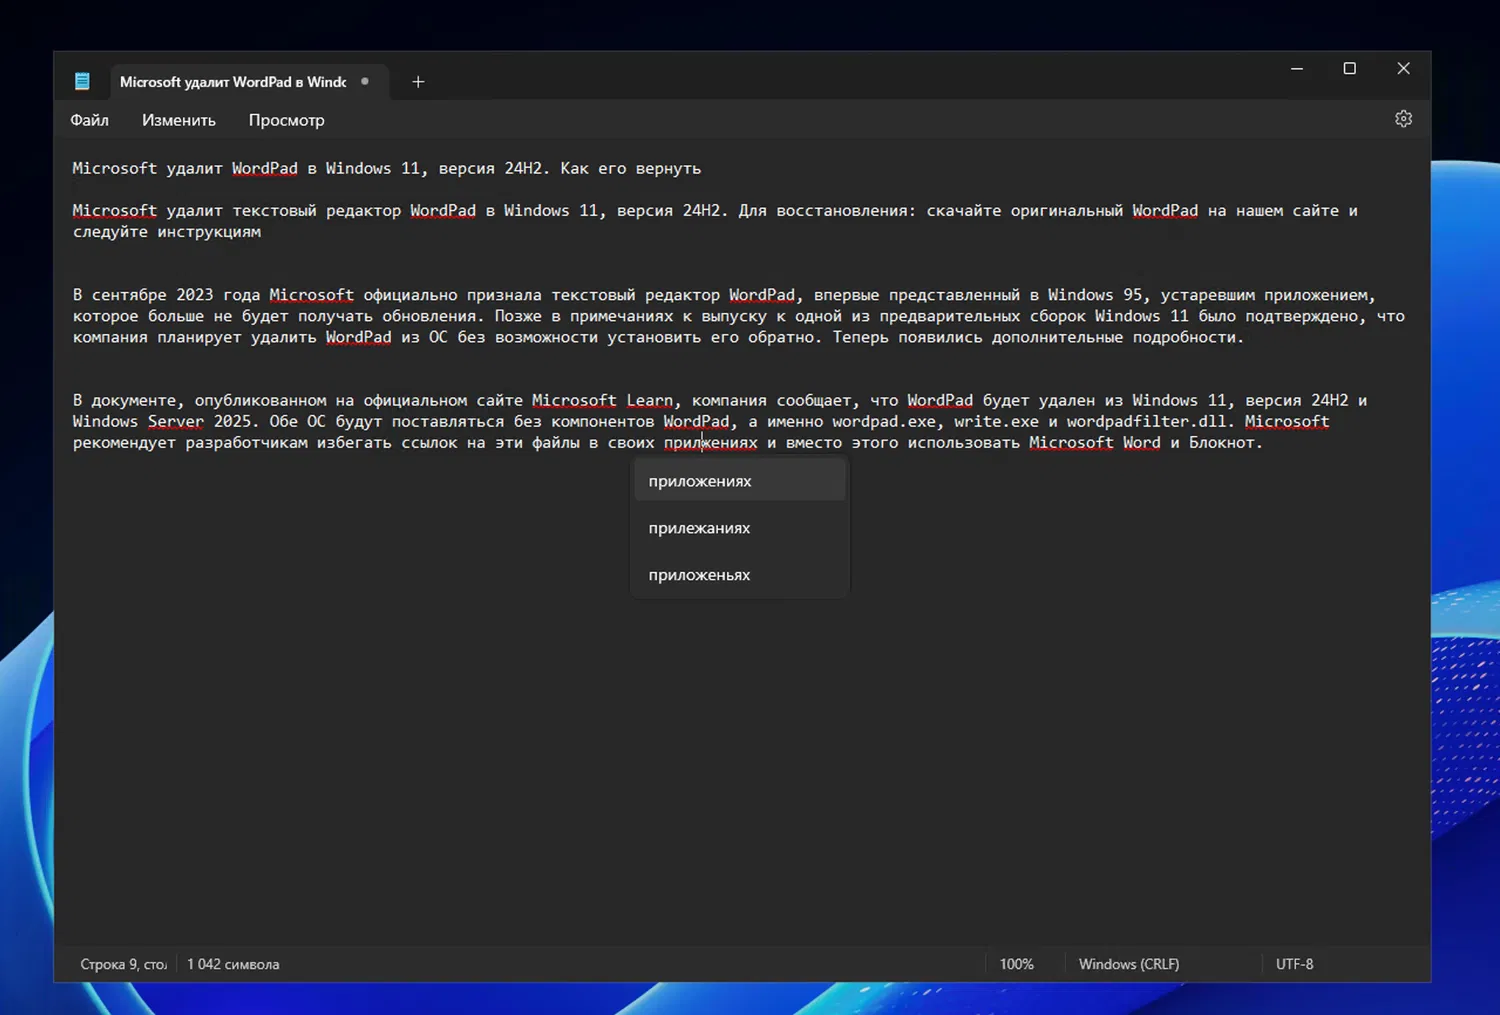The height and width of the screenshot is (1015, 1500).
Task: Add a new tab with plus button
Action: [418, 82]
